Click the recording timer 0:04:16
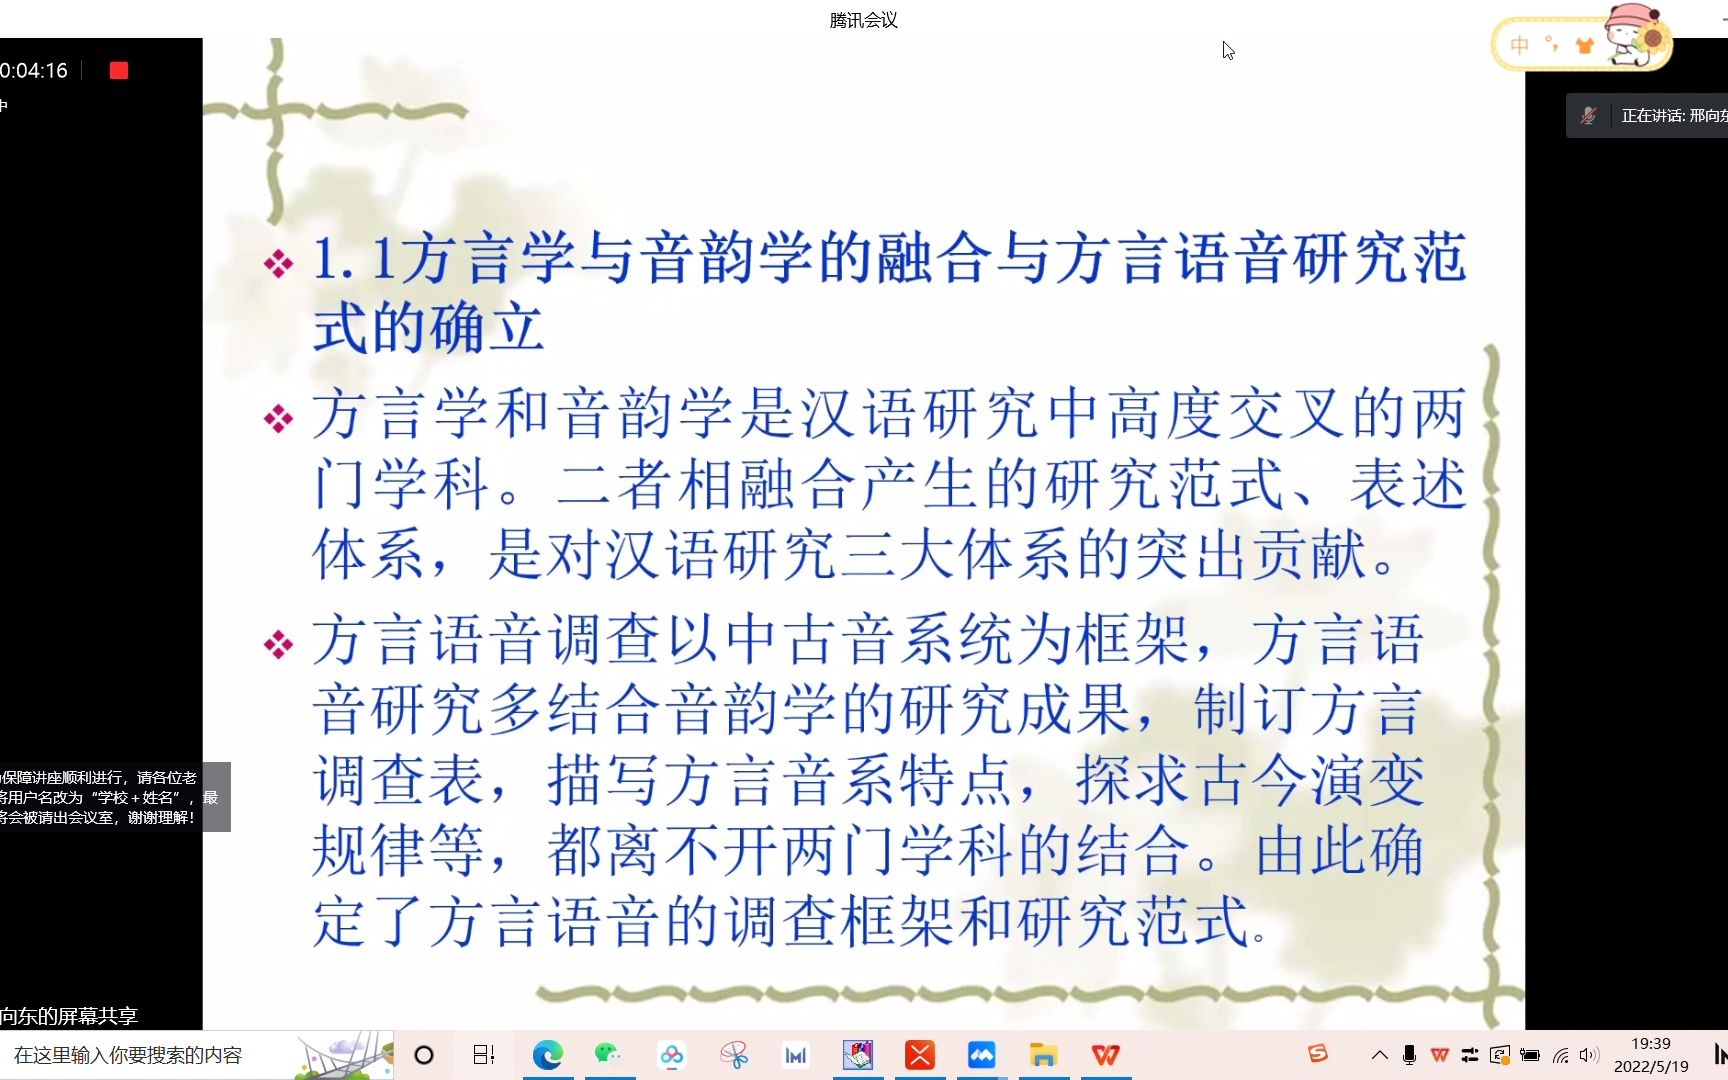The height and width of the screenshot is (1080, 1728). tap(34, 71)
